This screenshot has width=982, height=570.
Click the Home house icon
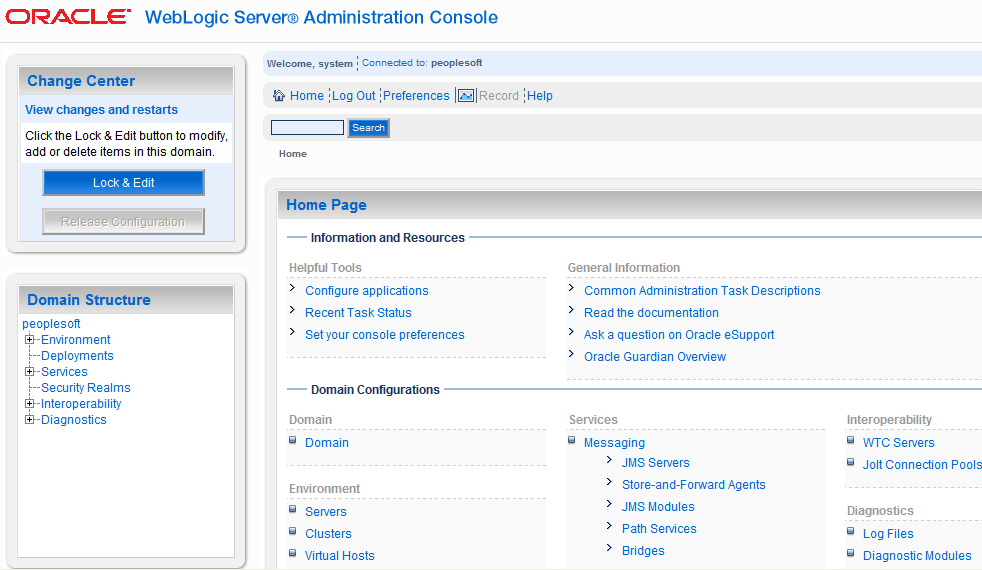279,96
